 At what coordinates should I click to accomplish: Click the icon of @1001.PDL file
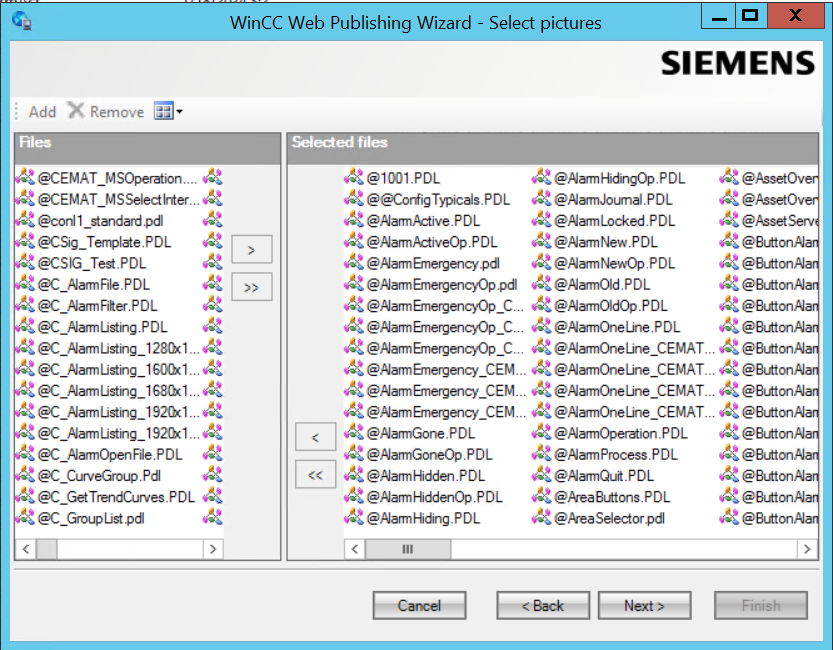point(354,177)
